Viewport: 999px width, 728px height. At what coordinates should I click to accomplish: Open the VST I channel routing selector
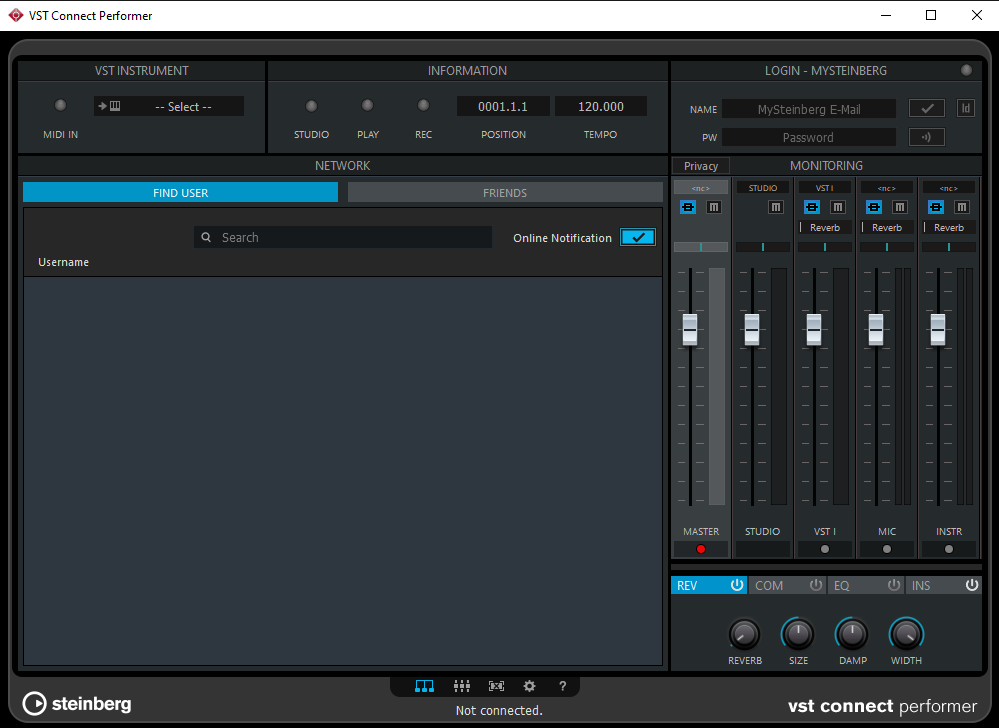tap(824, 188)
